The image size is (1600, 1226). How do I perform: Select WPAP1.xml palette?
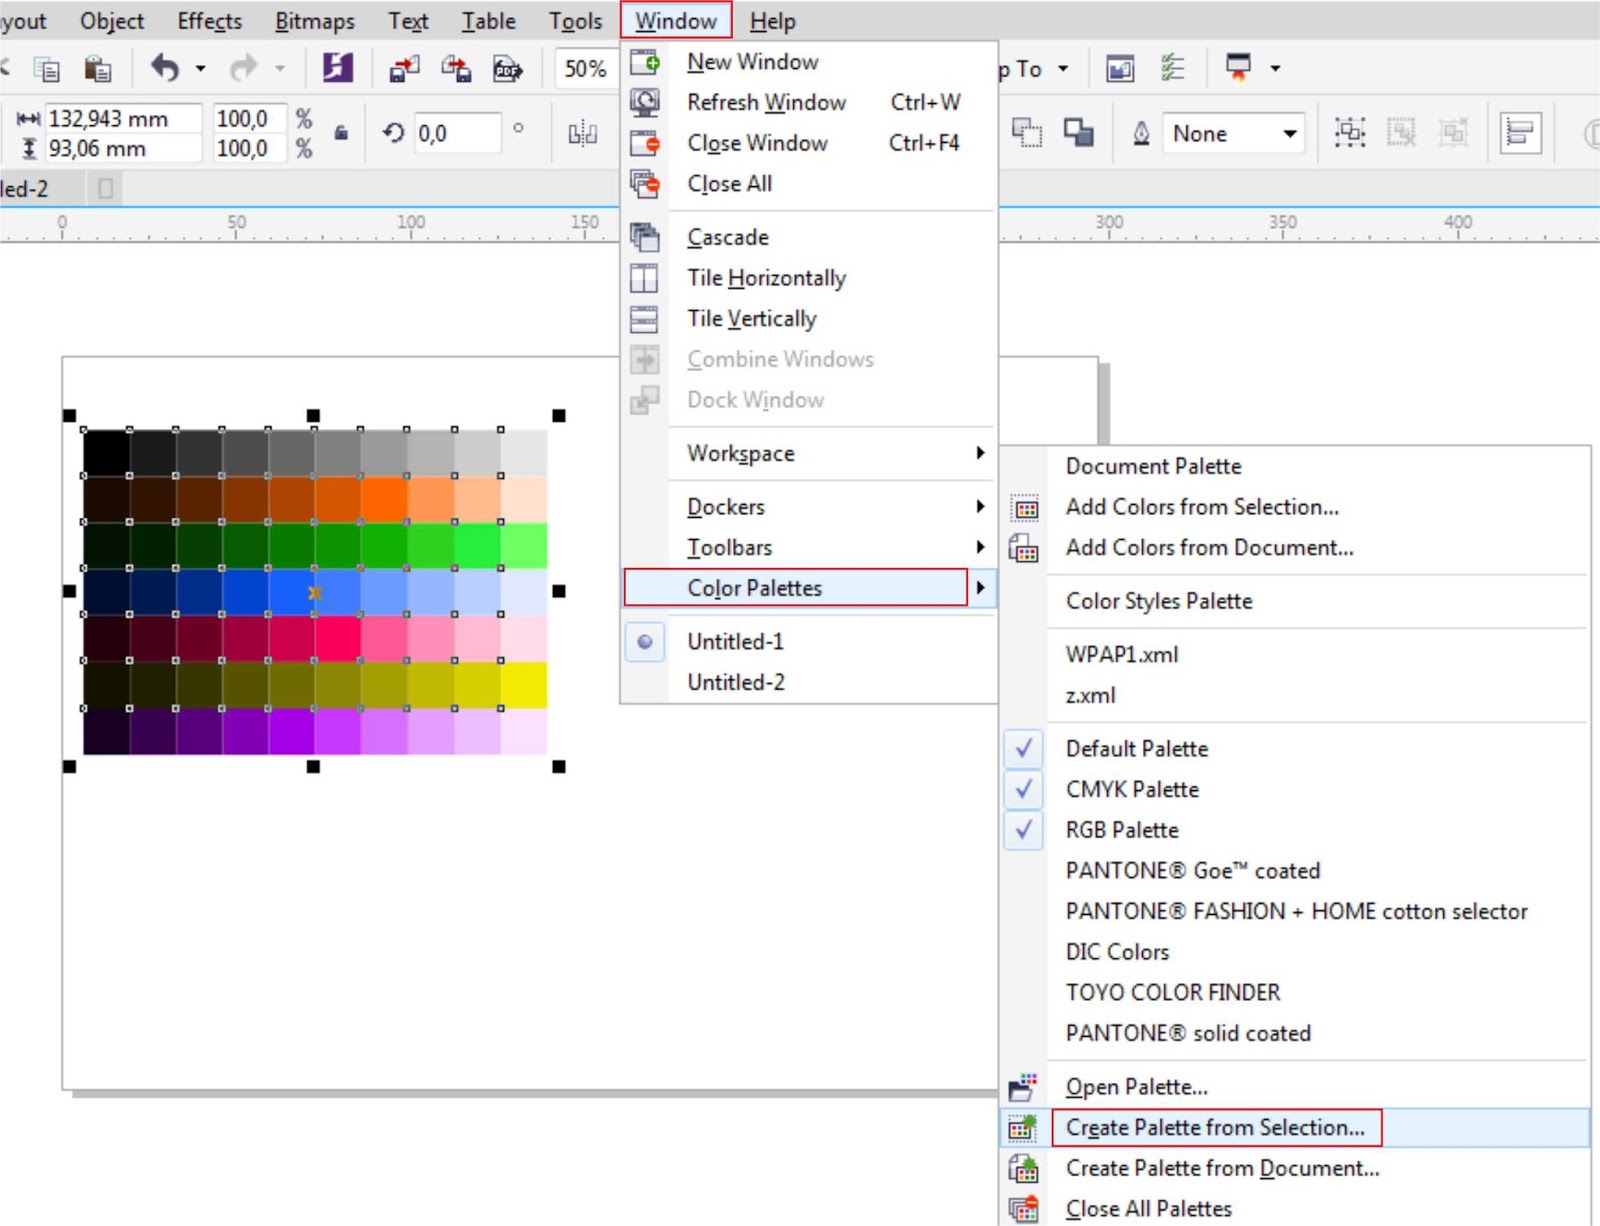coord(1121,654)
